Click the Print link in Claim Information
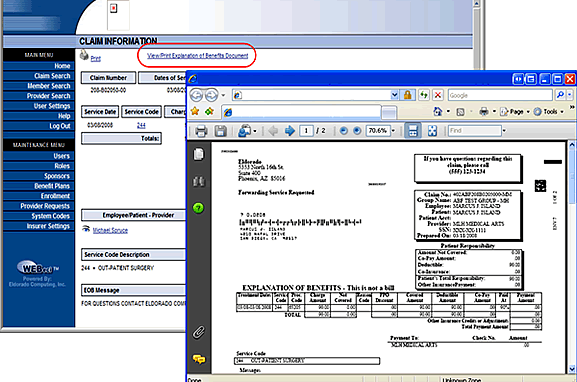Image resolution: width=577 pixels, height=382 pixels. tap(96, 59)
